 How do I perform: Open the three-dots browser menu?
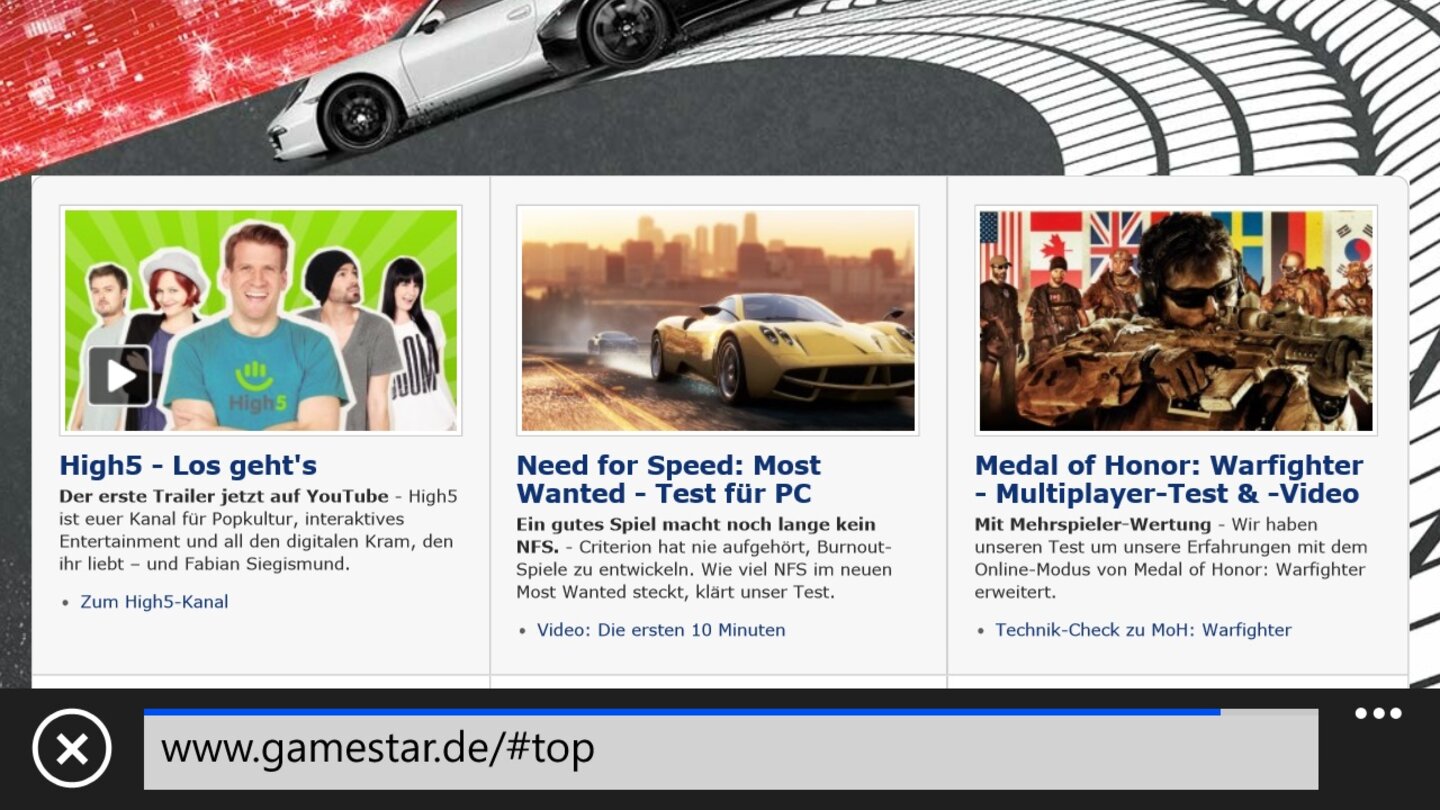tap(1378, 713)
